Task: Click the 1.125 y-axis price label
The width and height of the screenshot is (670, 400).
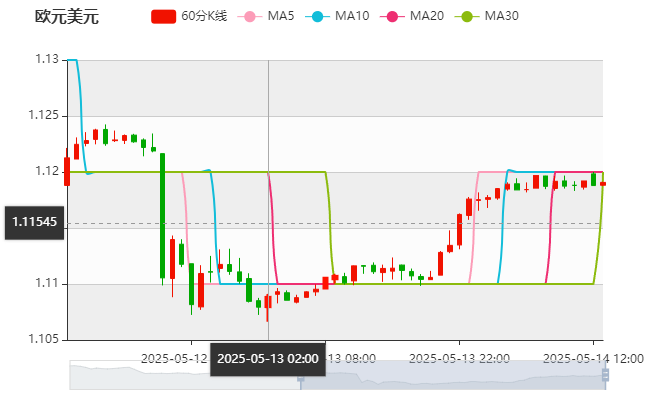Action: [44, 115]
